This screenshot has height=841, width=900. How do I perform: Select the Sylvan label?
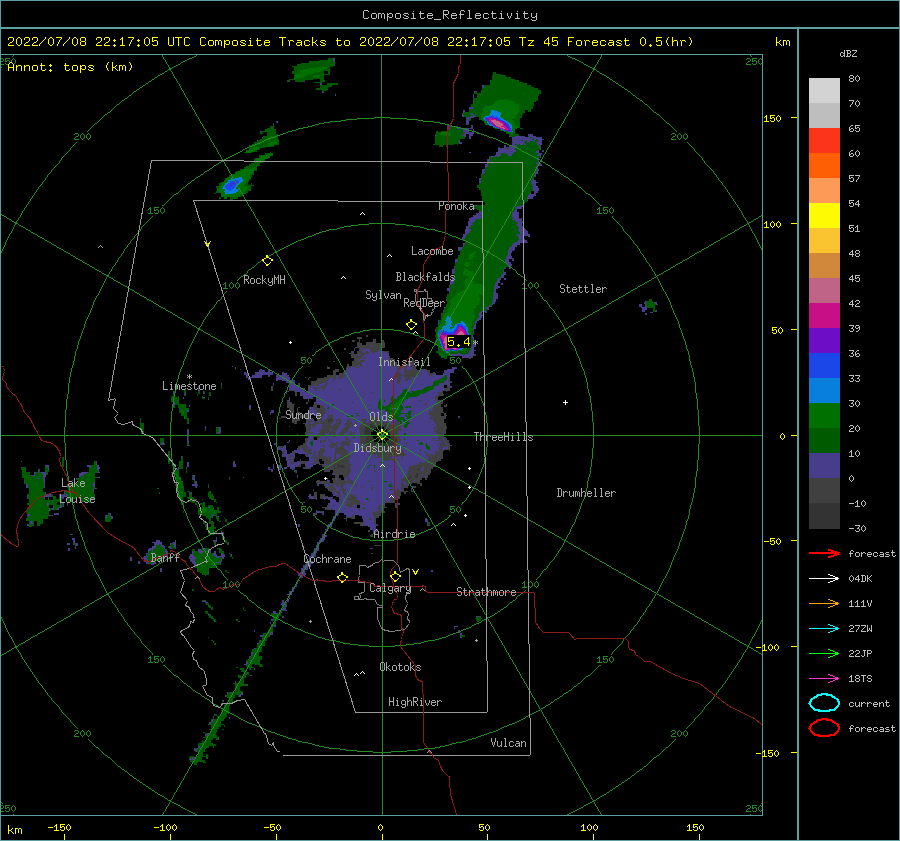tap(383, 295)
